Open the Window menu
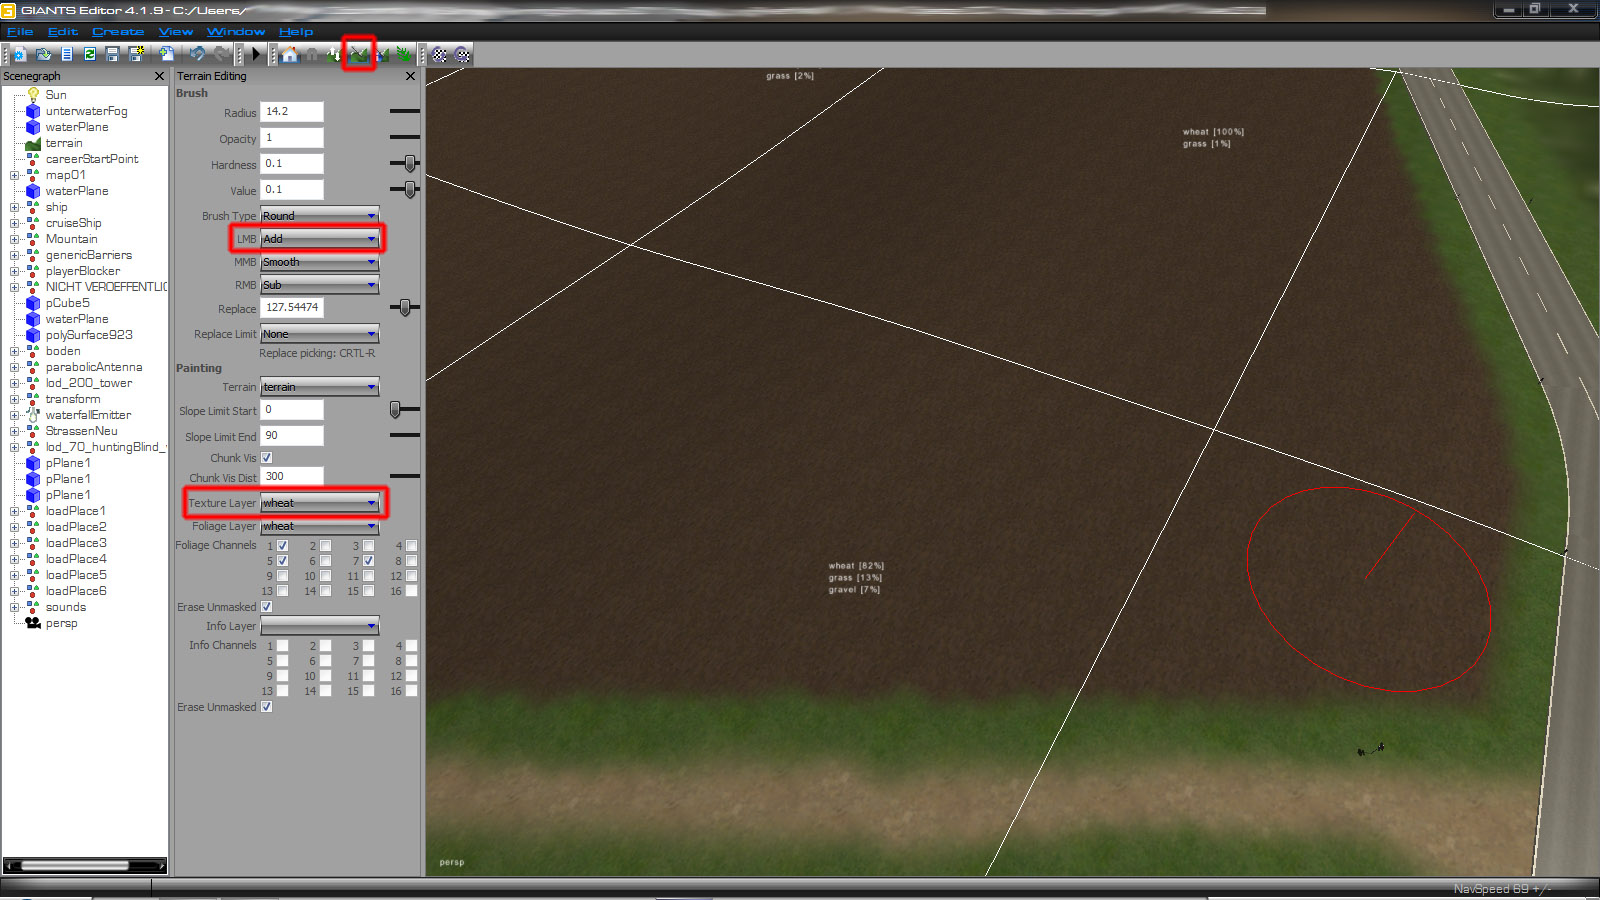Viewport: 1600px width, 900px height. (235, 32)
